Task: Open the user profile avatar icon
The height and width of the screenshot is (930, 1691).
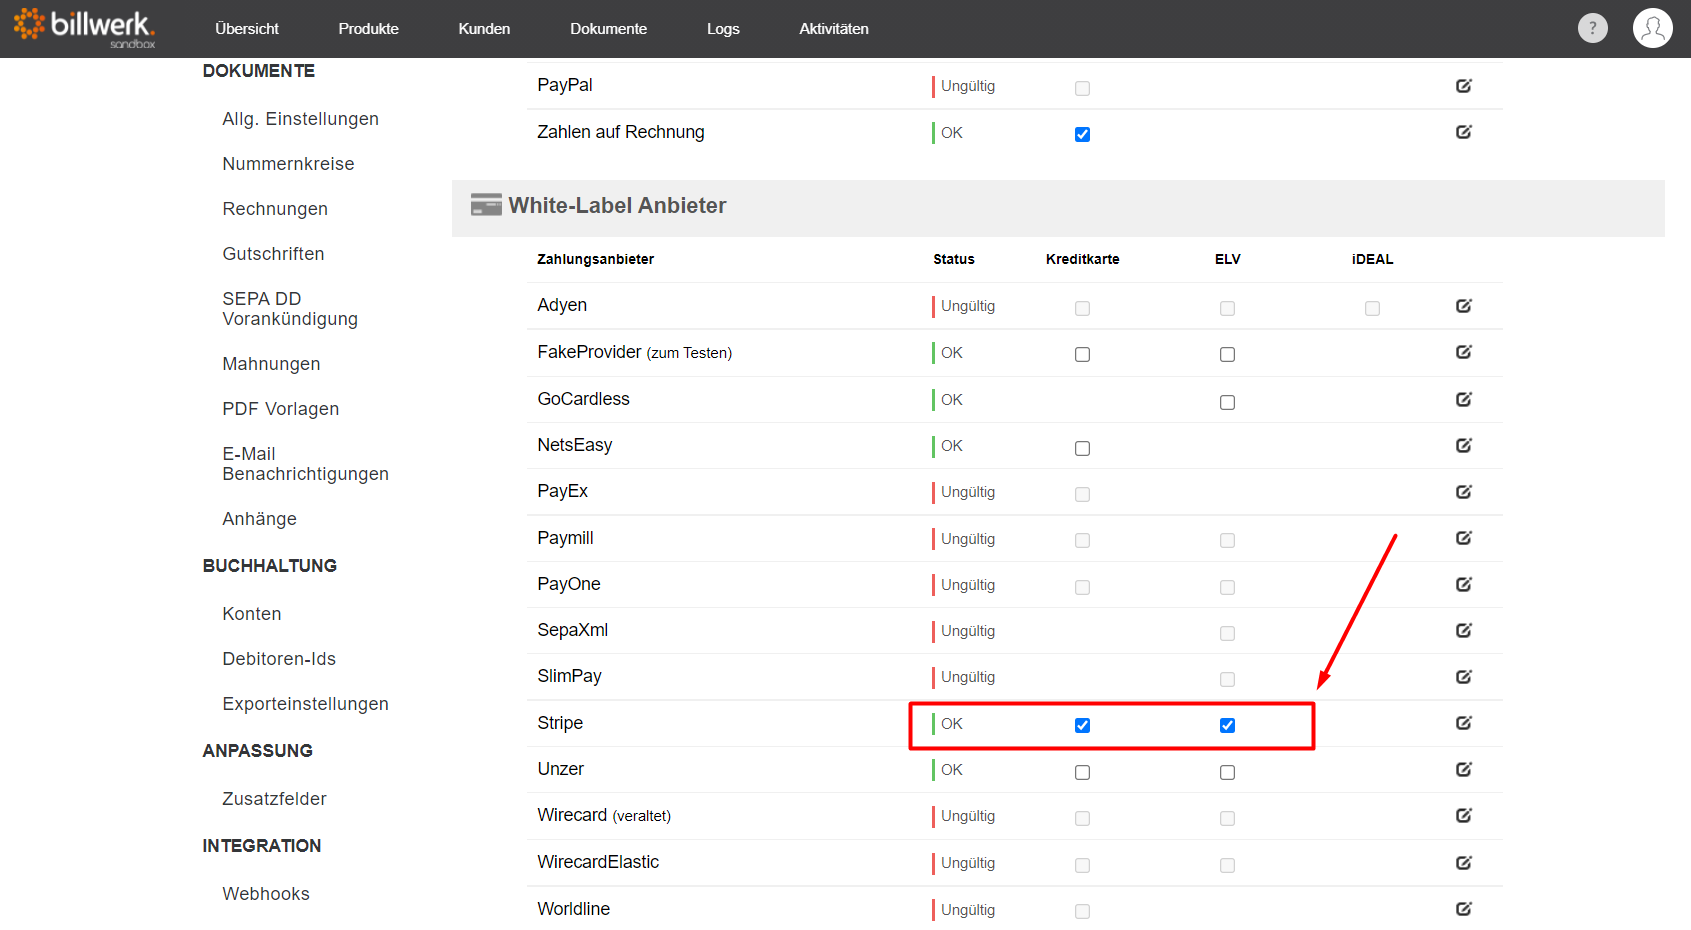Action: pyautogui.click(x=1653, y=28)
